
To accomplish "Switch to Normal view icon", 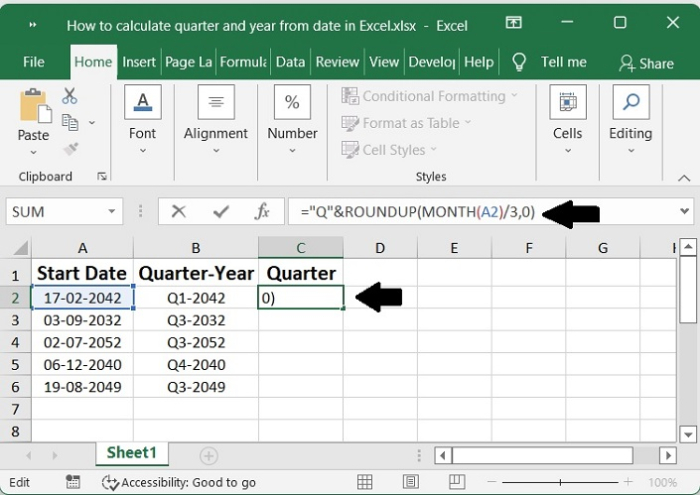I will tap(364, 482).
